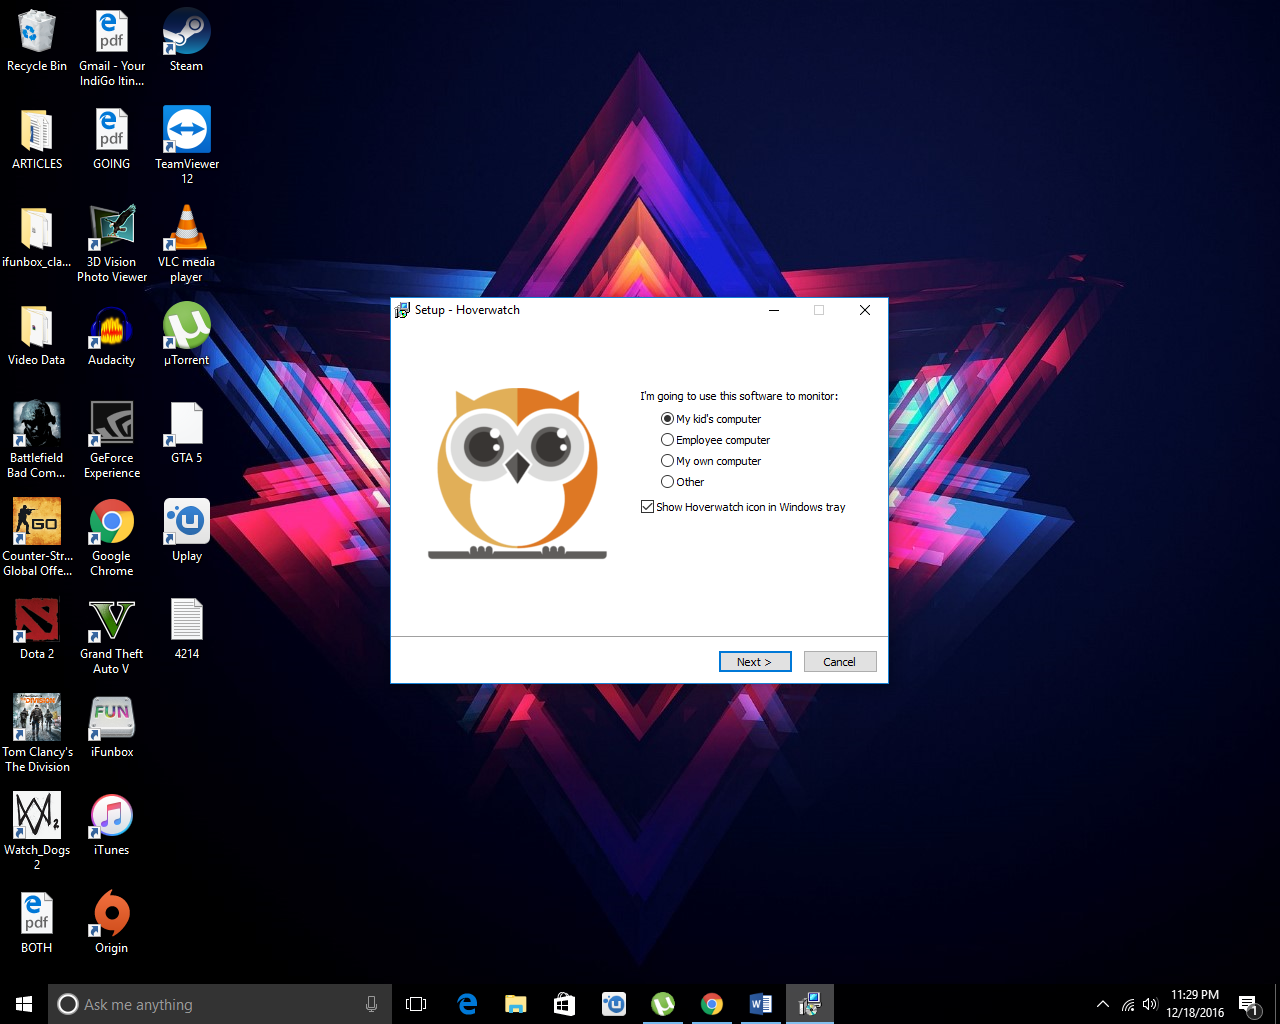The image size is (1280, 1024).
Task: Toggle Show Hoverwatch icon in Windows tray
Action: (x=743, y=507)
